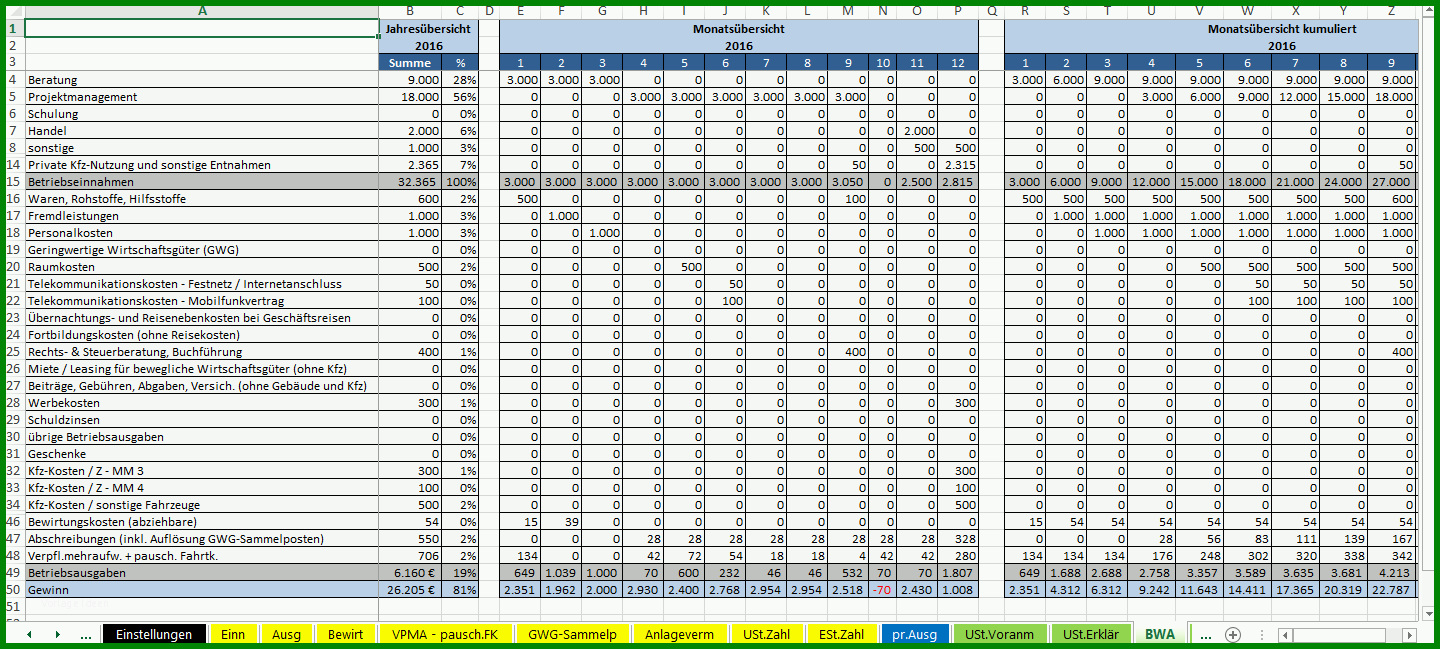Click the Select All corner triangle
Image resolution: width=1440 pixels, height=649 pixels.
[13, 11]
